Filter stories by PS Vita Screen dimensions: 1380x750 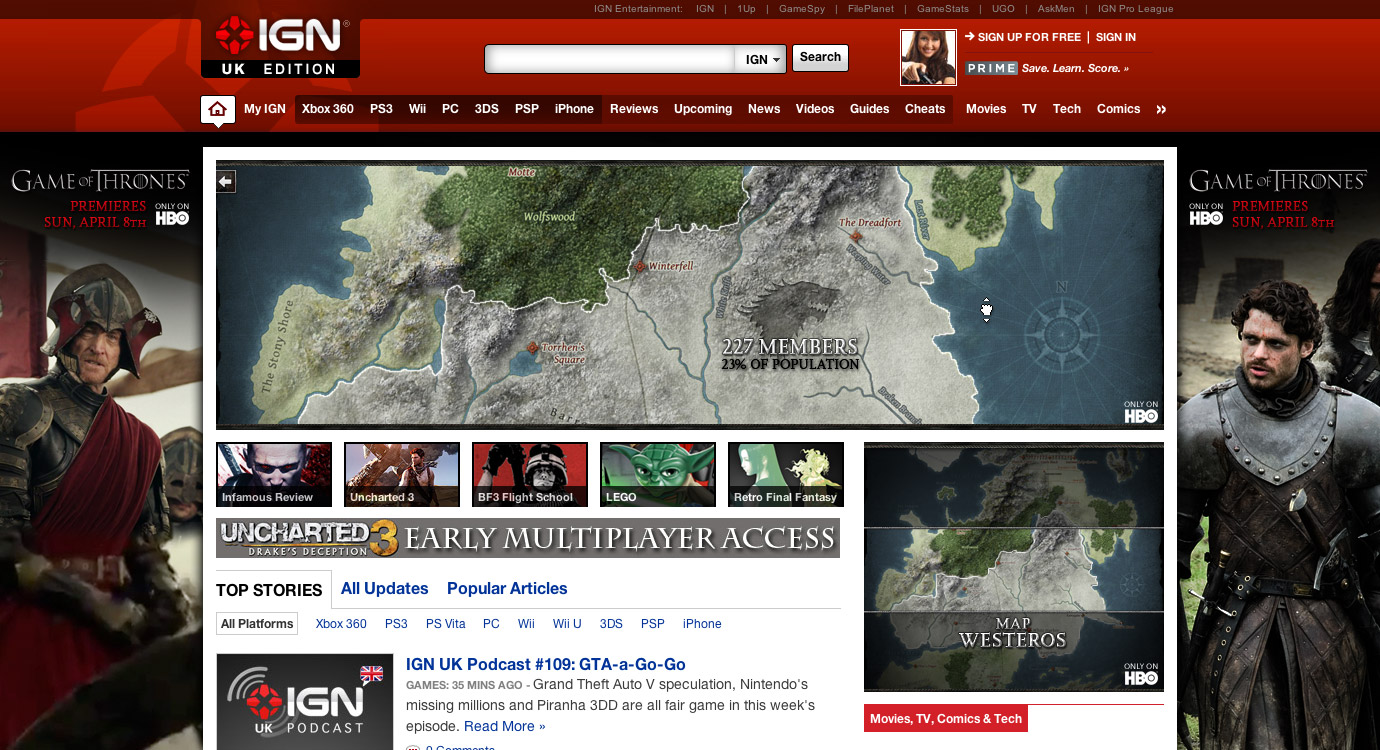[x=446, y=624]
